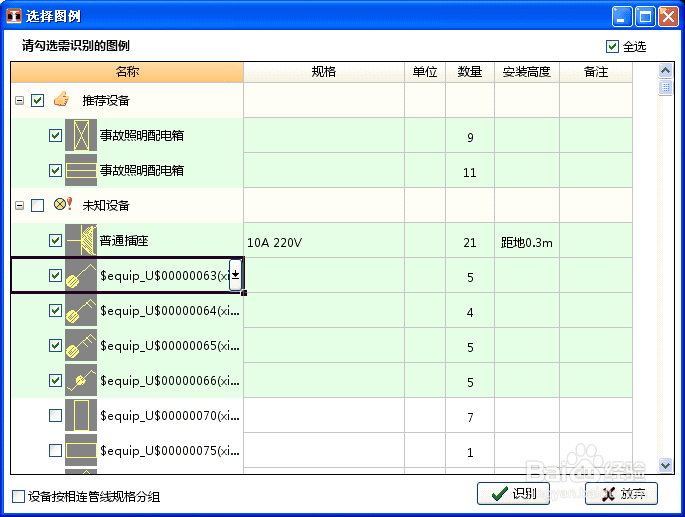The image size is (685, 517).
Task: Toggle the 全选 checkbox
Action: pos(612,46)
